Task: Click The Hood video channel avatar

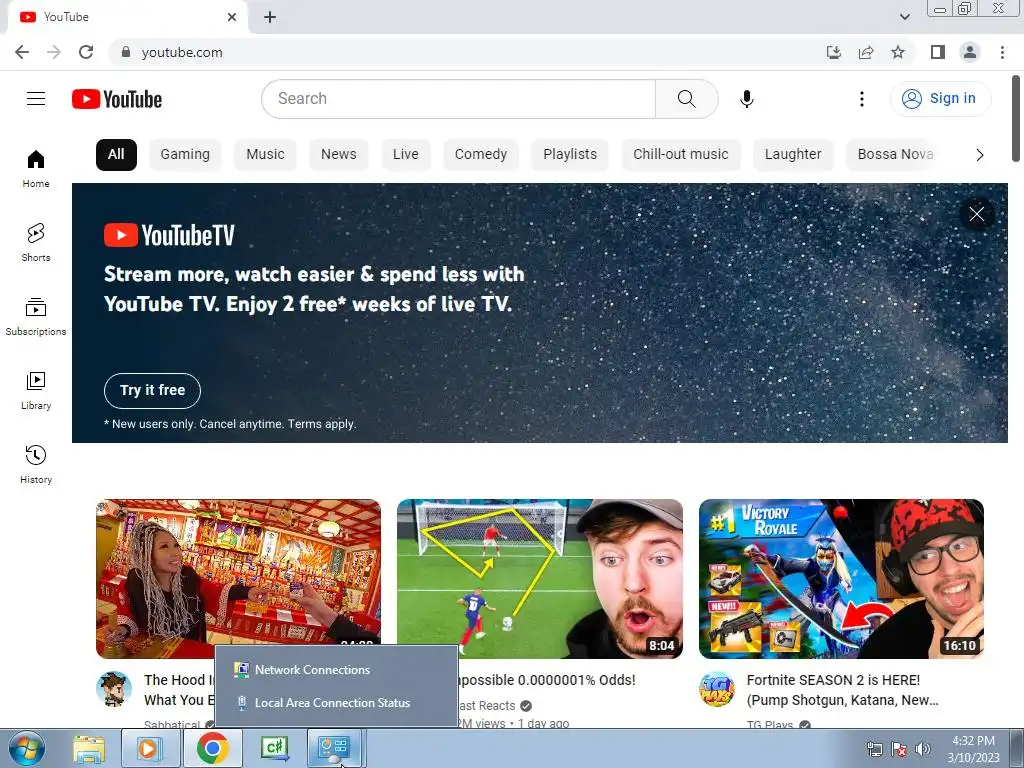Action: coord(114,689)
